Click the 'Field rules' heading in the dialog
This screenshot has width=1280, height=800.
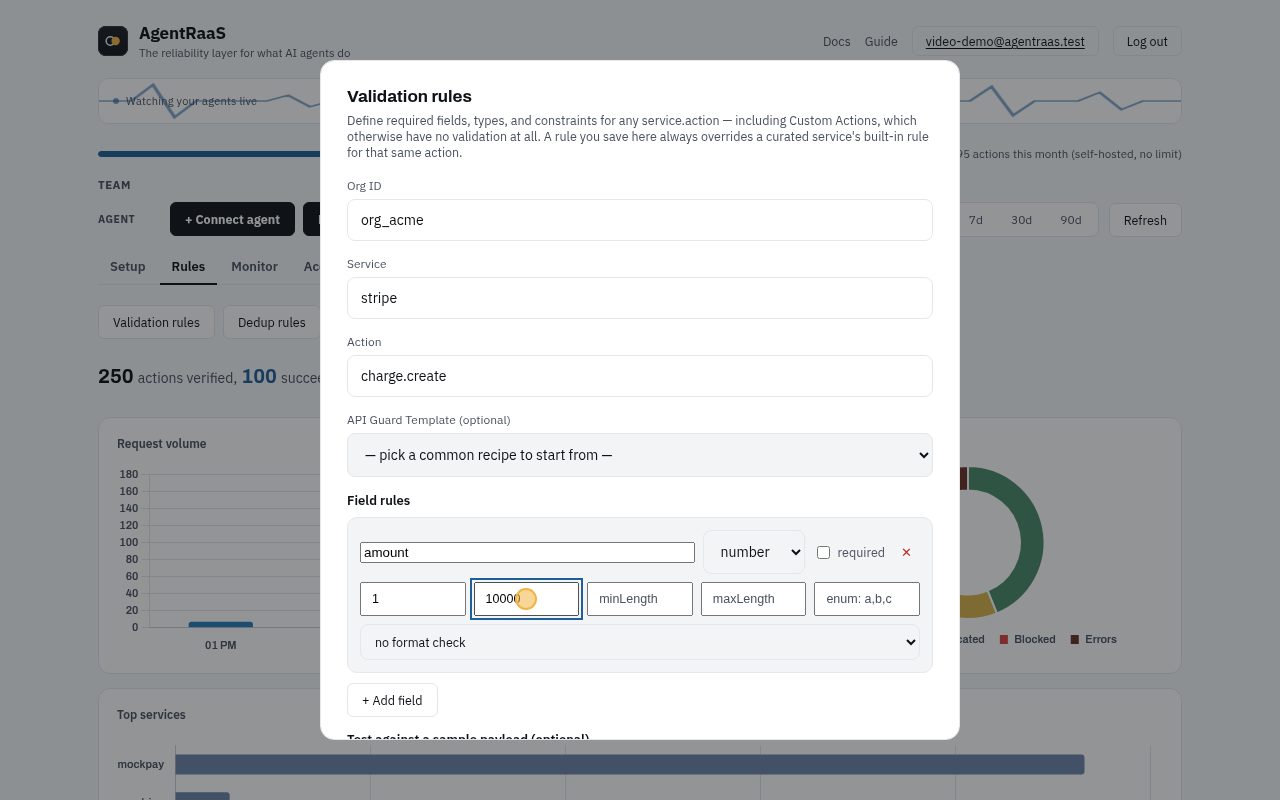point(378,500)
